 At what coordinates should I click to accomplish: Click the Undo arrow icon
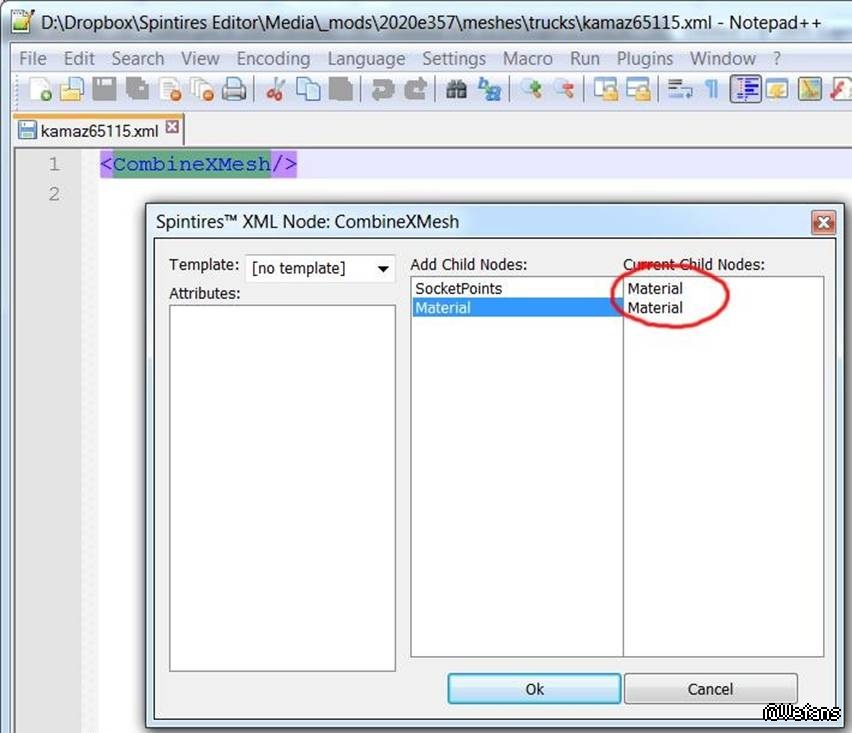(x=382, y=91)
